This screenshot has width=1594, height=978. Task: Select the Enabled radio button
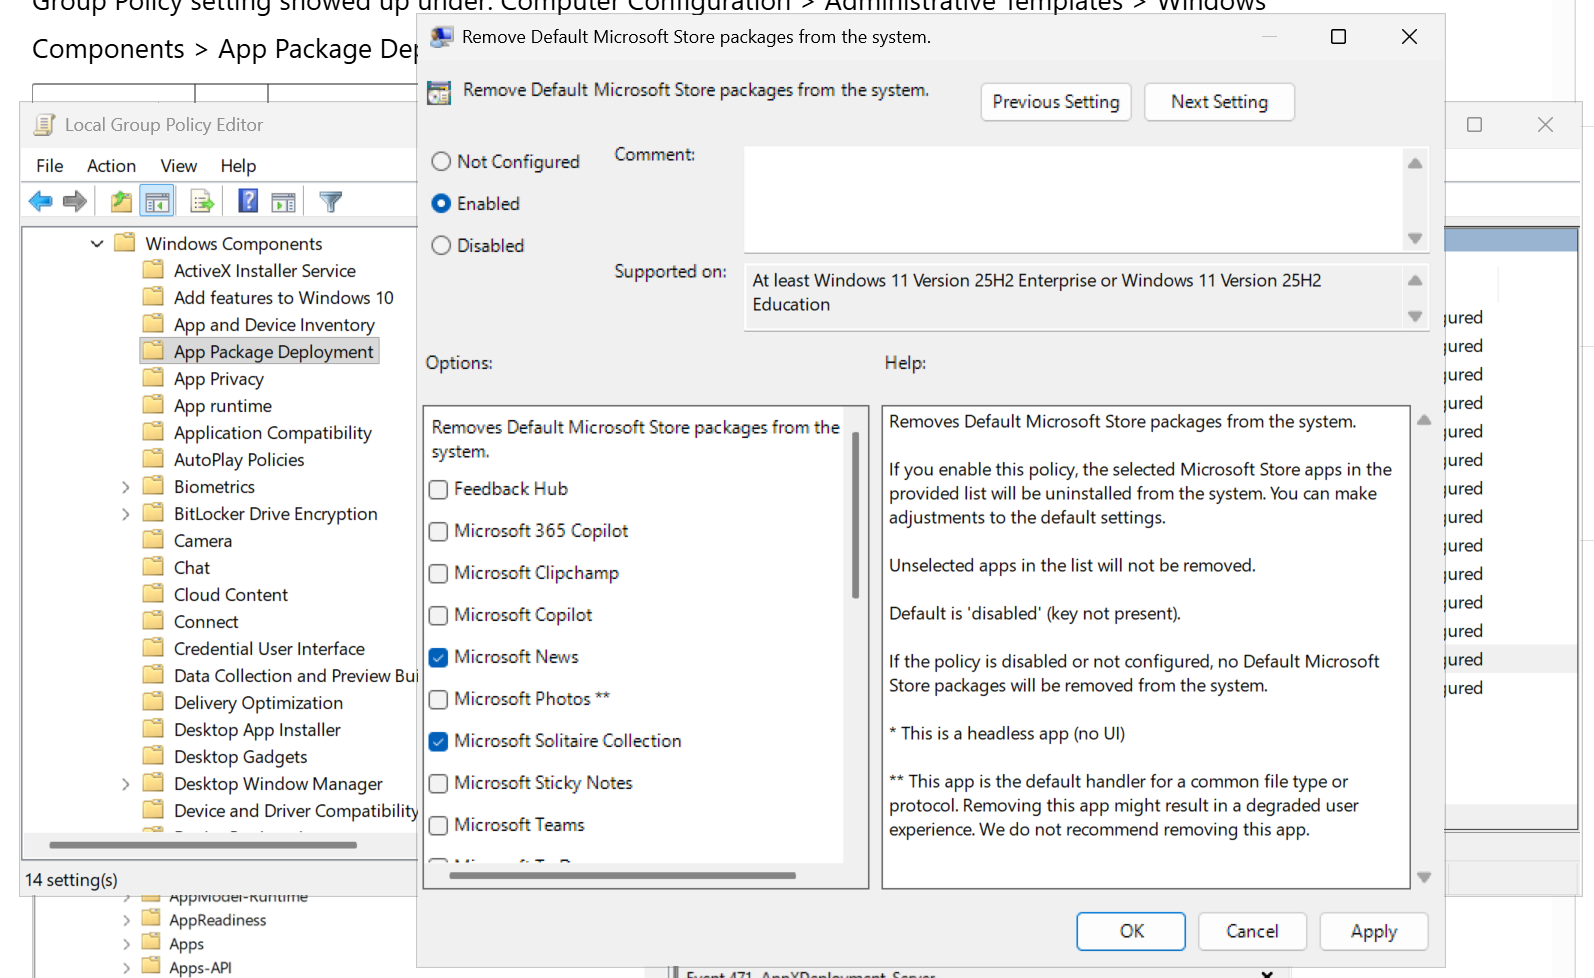[441, 203]
